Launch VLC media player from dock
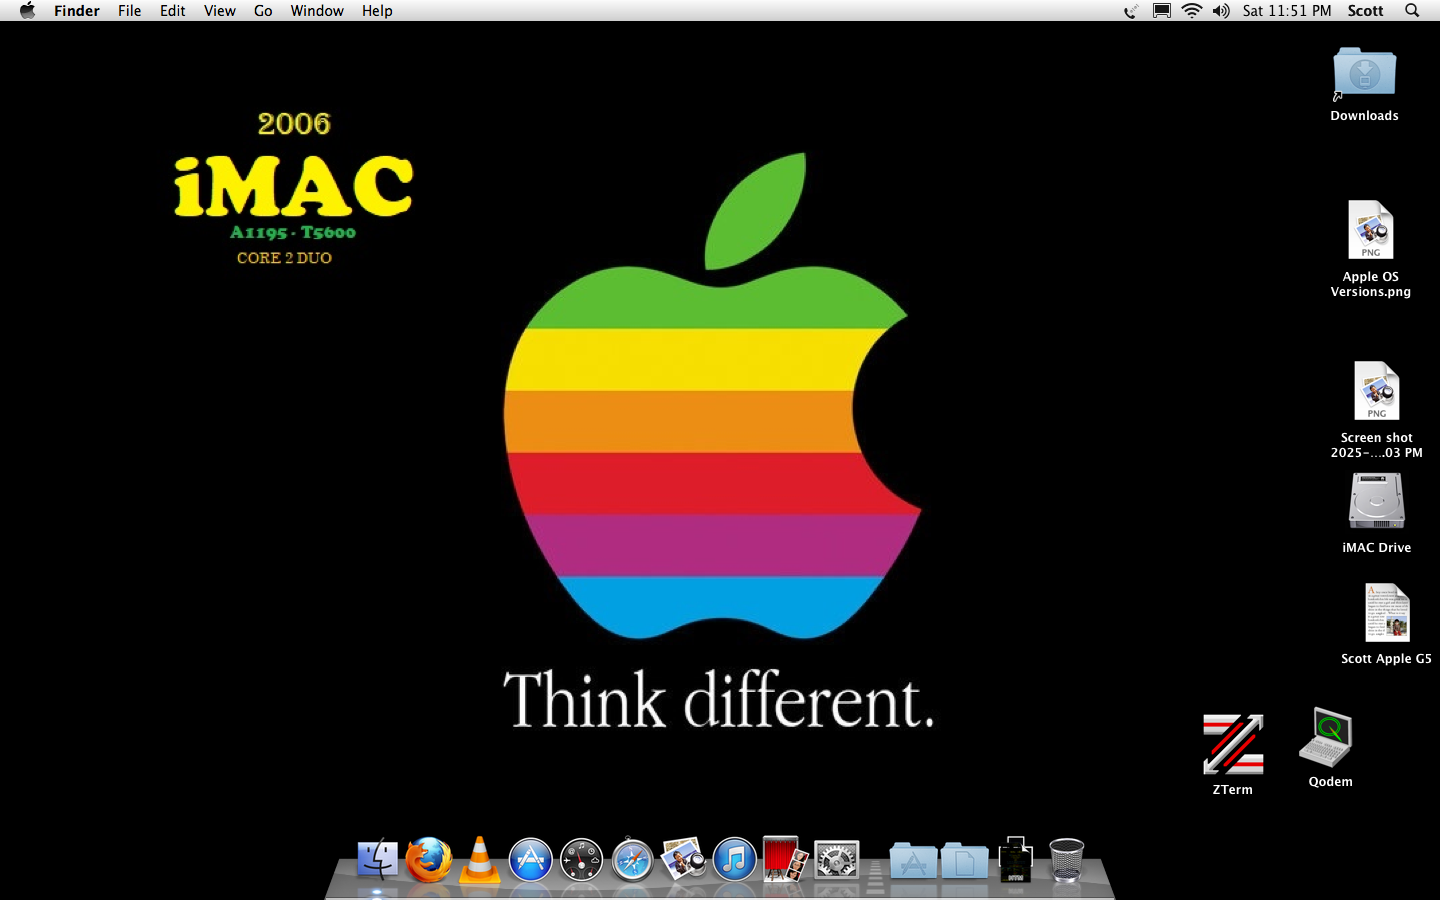 (480, 860)
